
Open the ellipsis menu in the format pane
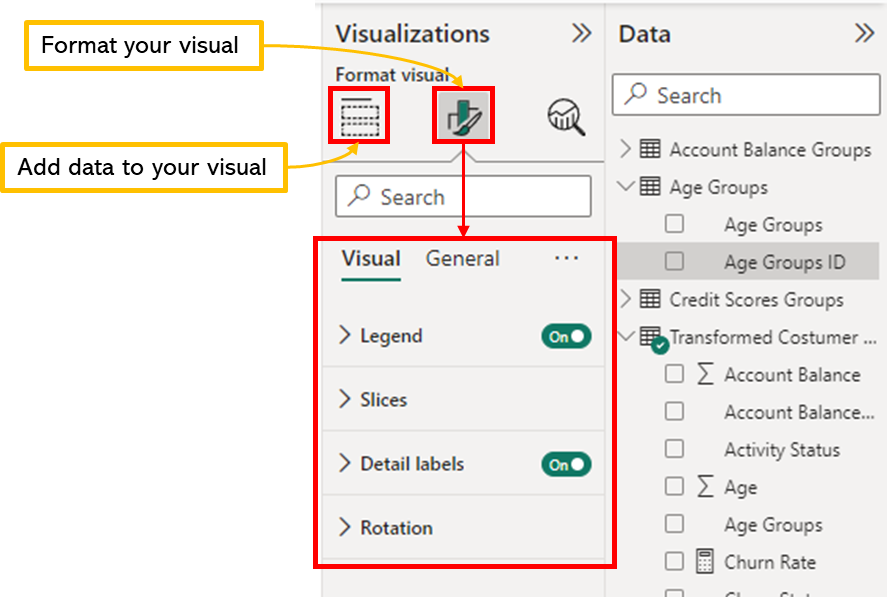(566, 258)
